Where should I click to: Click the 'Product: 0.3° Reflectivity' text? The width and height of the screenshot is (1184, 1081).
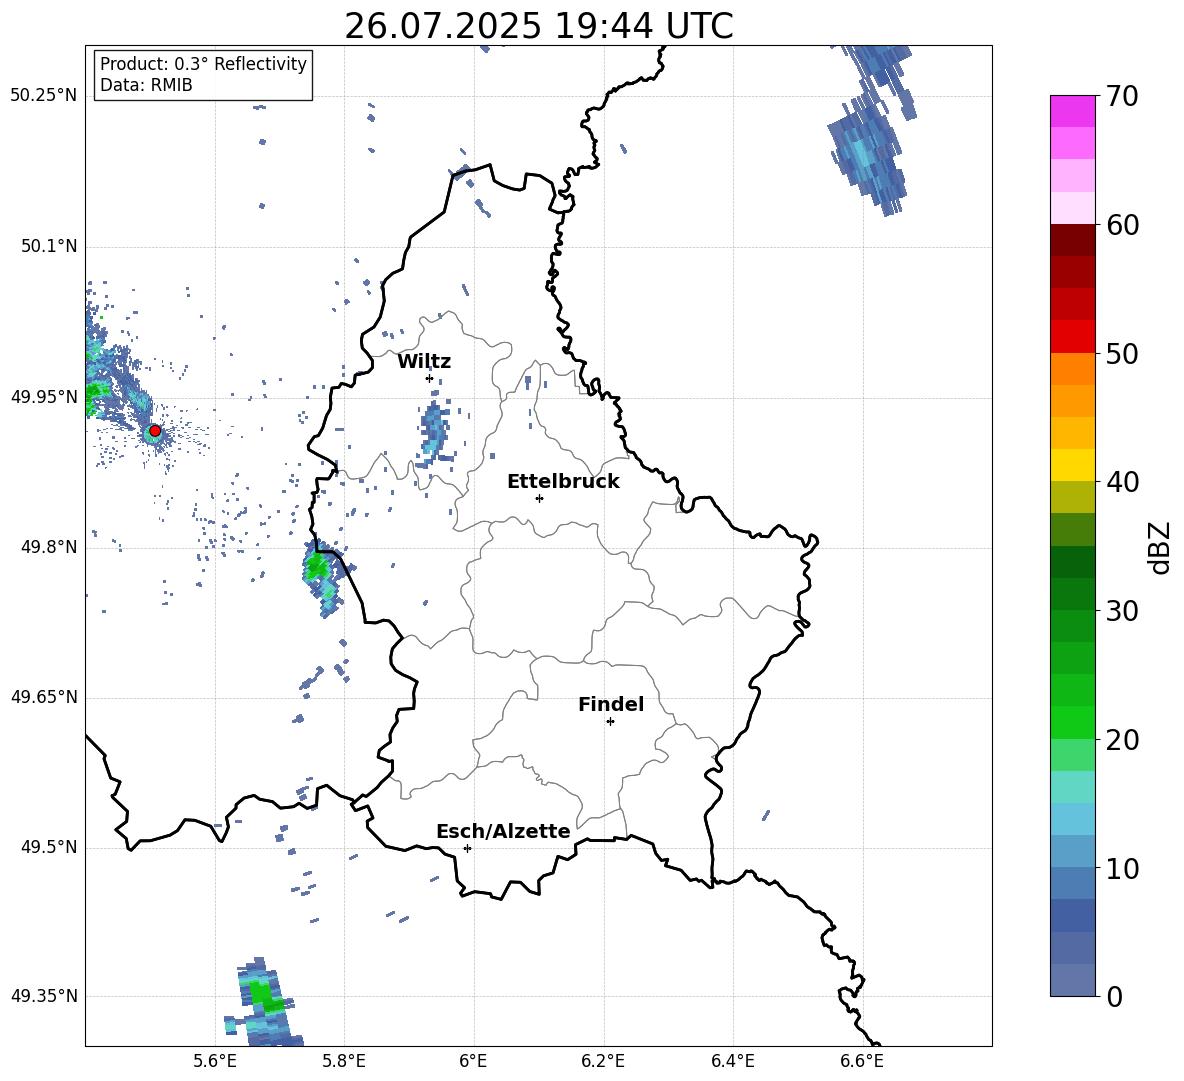[x=203, y=64]
